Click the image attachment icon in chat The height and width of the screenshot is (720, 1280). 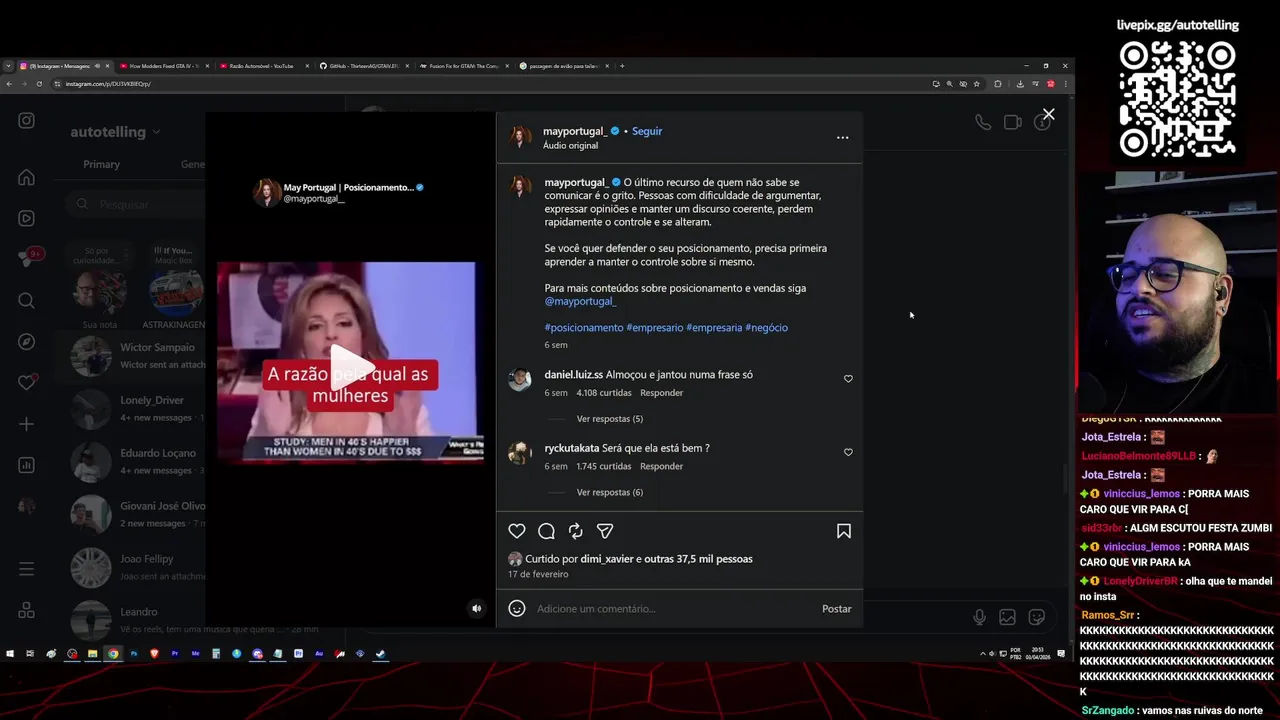click(x=1007, y=617)
